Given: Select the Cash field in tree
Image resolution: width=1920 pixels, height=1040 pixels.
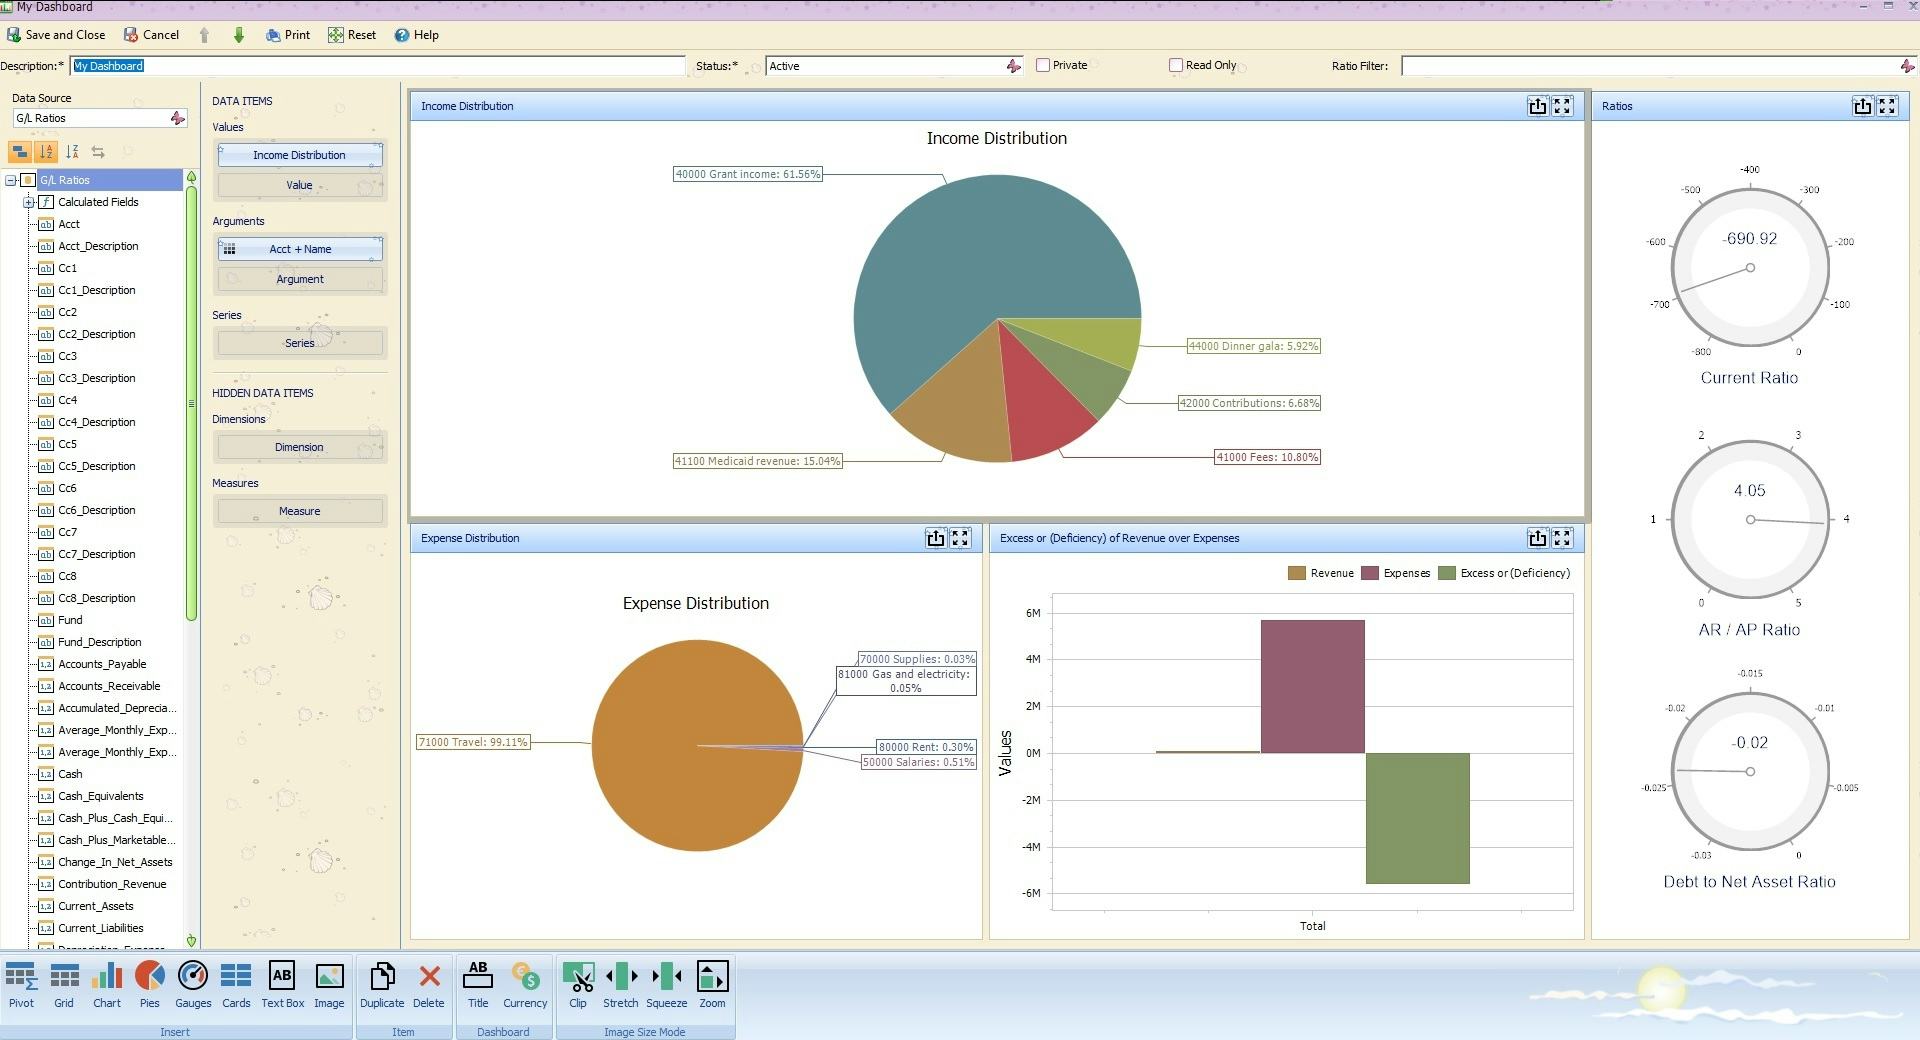Looking at the screenshot, I should 70,774.
